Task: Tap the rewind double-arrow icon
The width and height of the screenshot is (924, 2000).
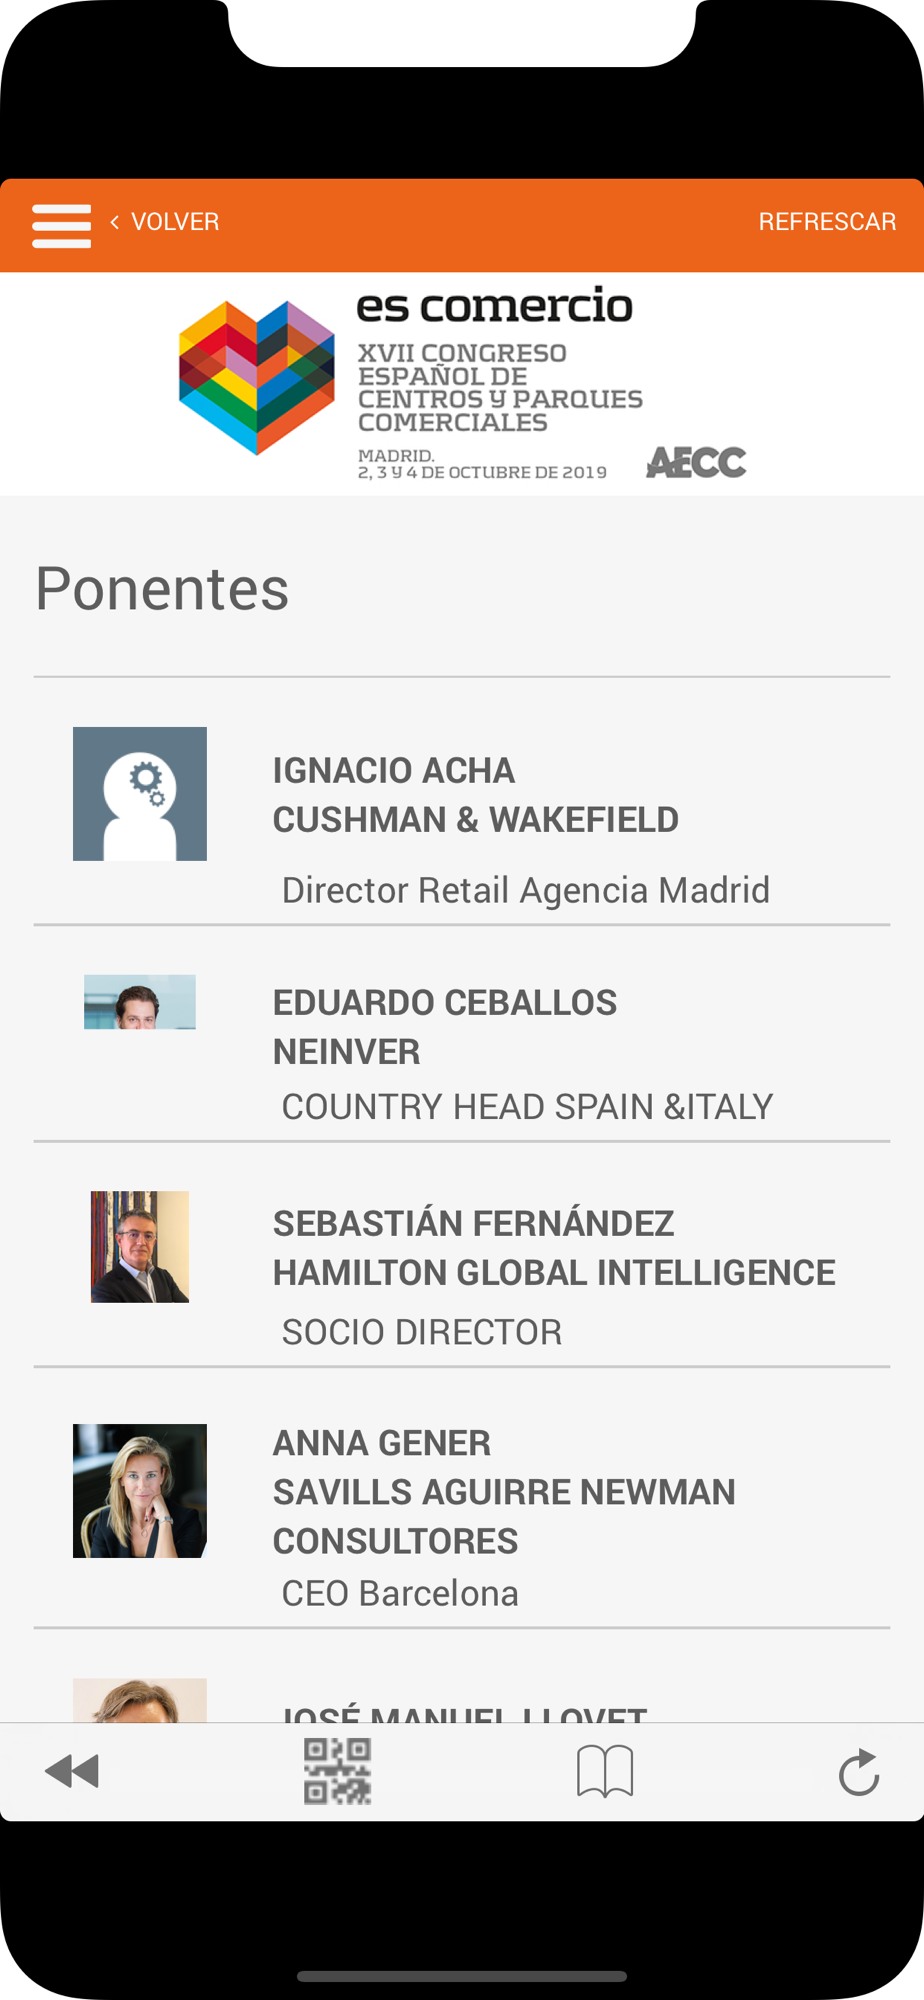Action: tap(72, 1771)
